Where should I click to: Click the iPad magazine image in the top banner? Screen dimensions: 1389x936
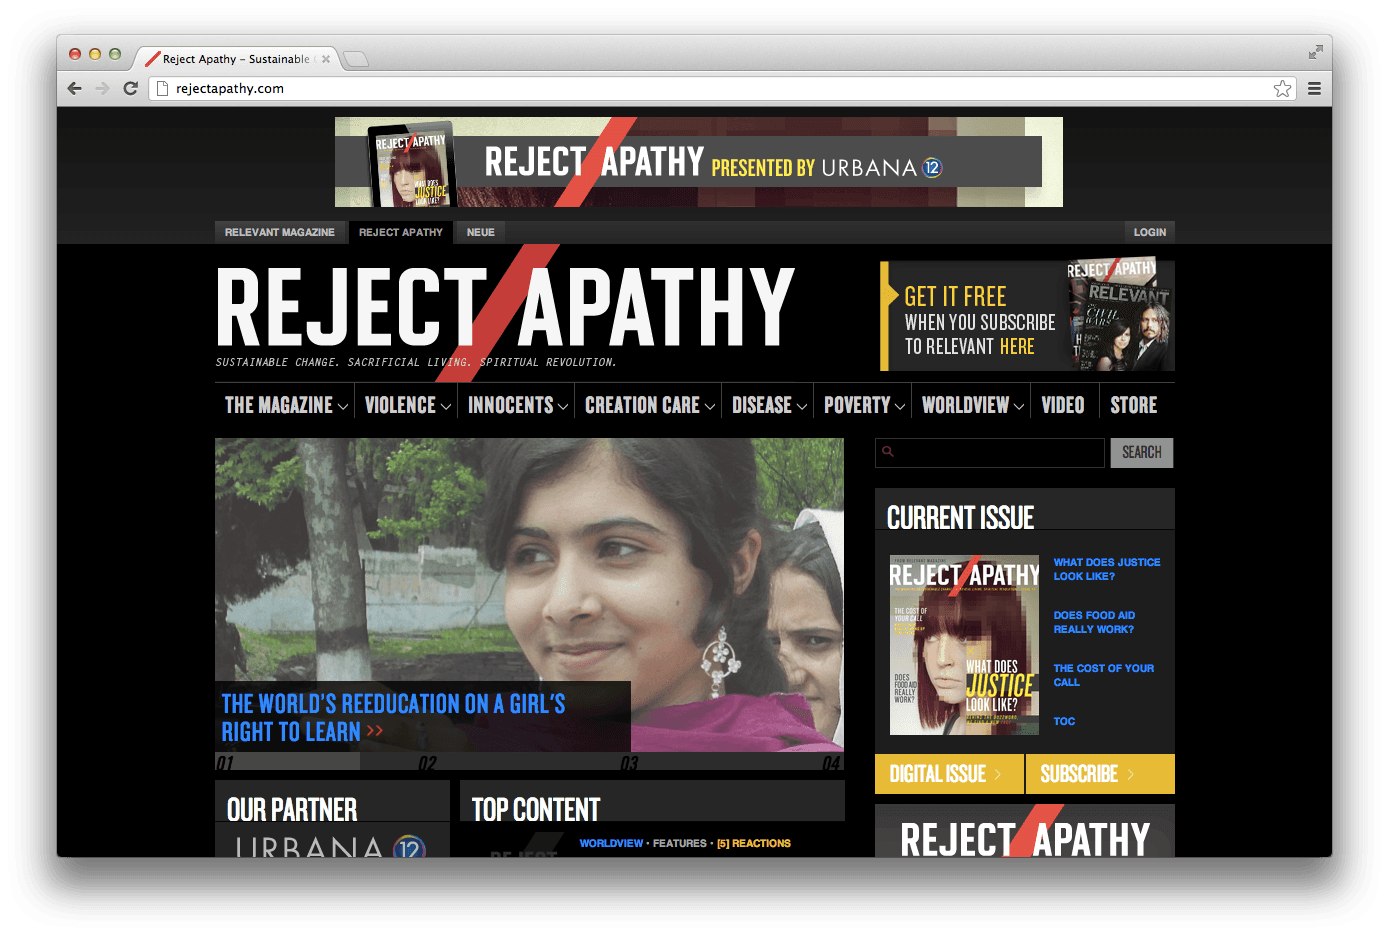412,165
